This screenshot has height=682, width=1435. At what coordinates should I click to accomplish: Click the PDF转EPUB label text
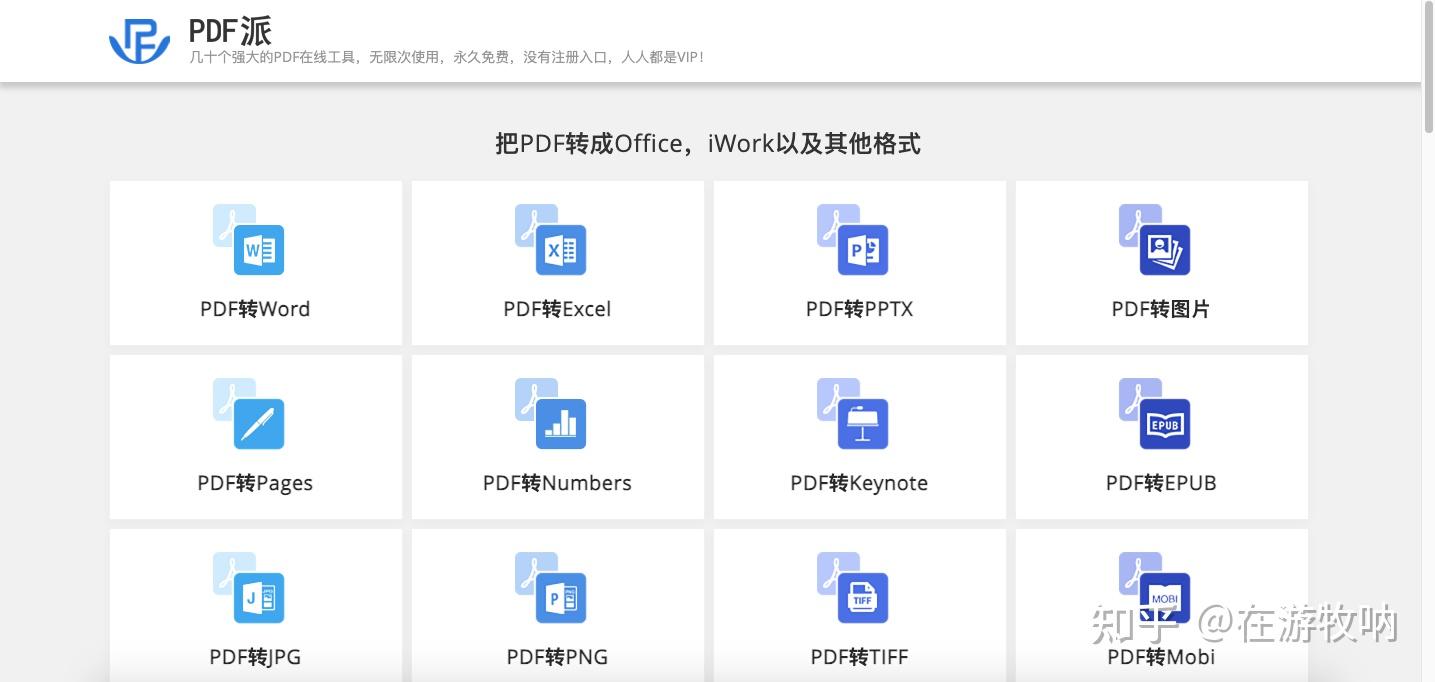click(1161, 483)
